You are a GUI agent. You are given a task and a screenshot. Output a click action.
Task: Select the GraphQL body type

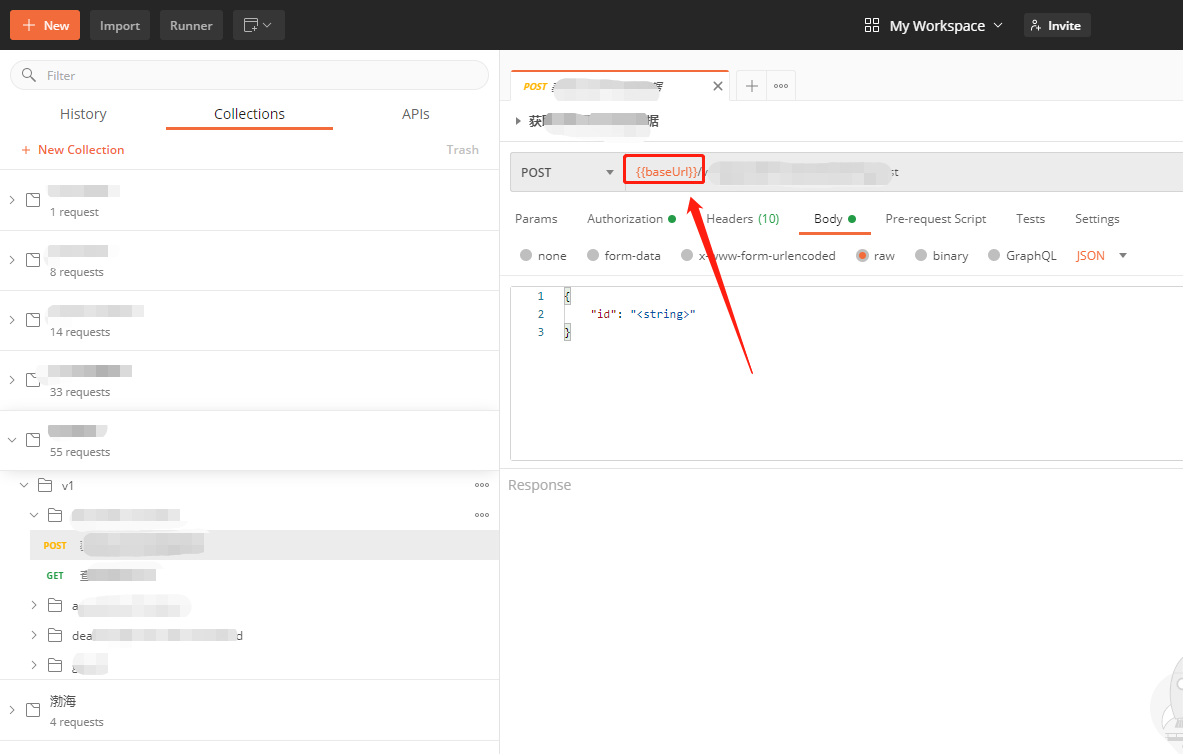[994, 255]
